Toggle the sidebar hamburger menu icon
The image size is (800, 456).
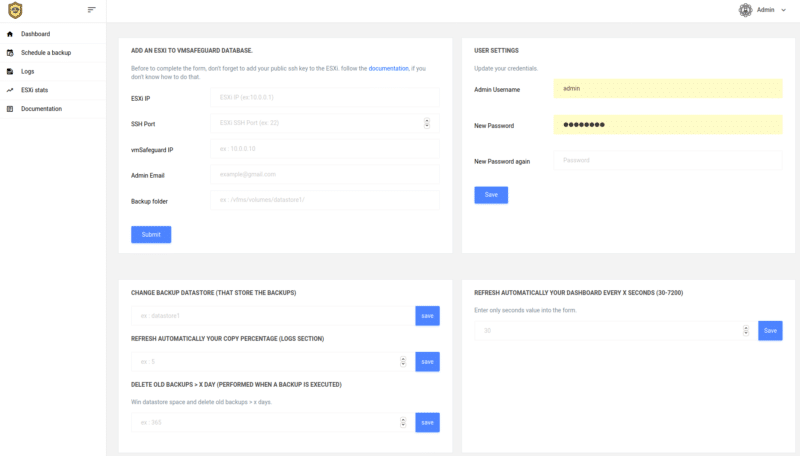pos(92,10)
